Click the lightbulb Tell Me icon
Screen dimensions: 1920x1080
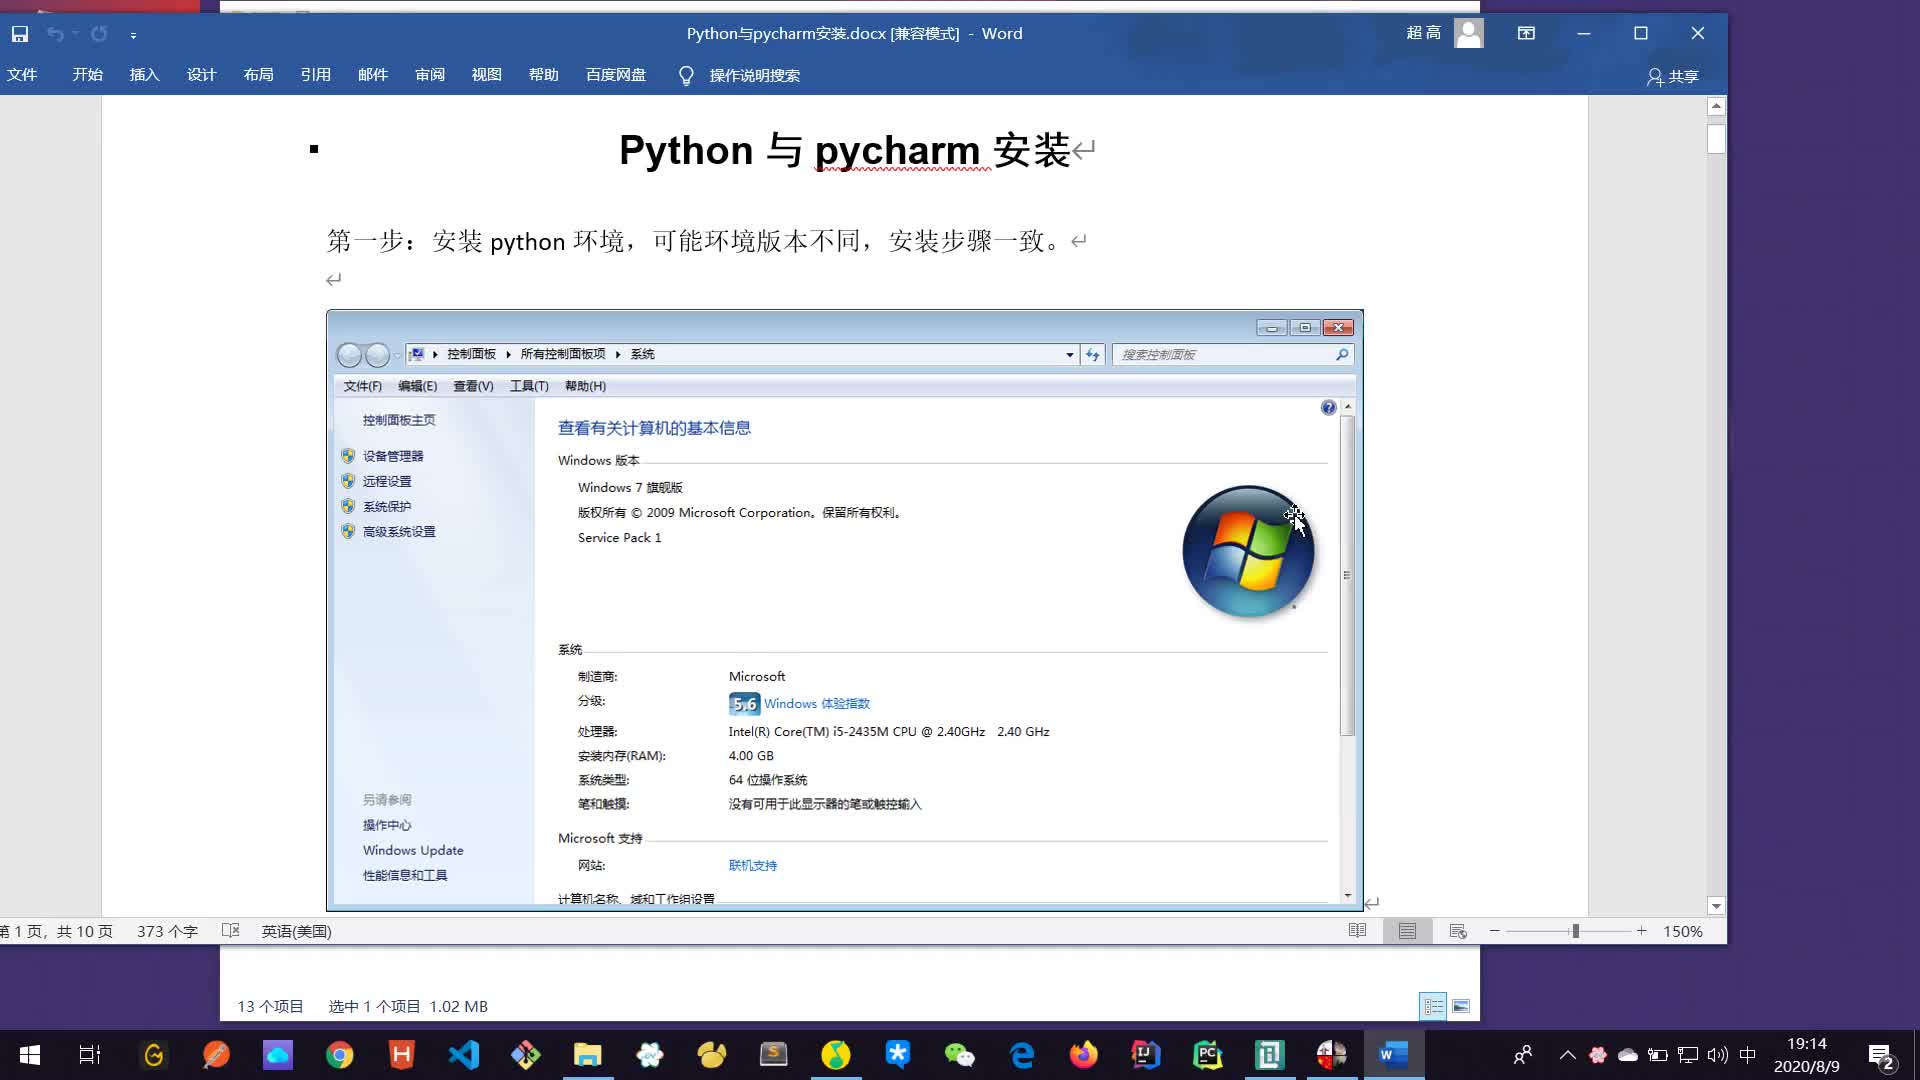click(686, 76)
